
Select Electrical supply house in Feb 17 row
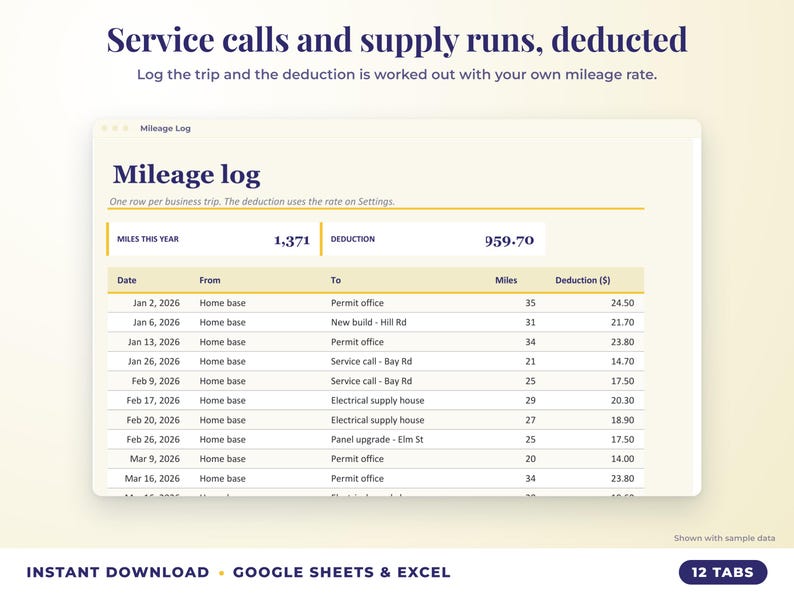pos(377,401)
